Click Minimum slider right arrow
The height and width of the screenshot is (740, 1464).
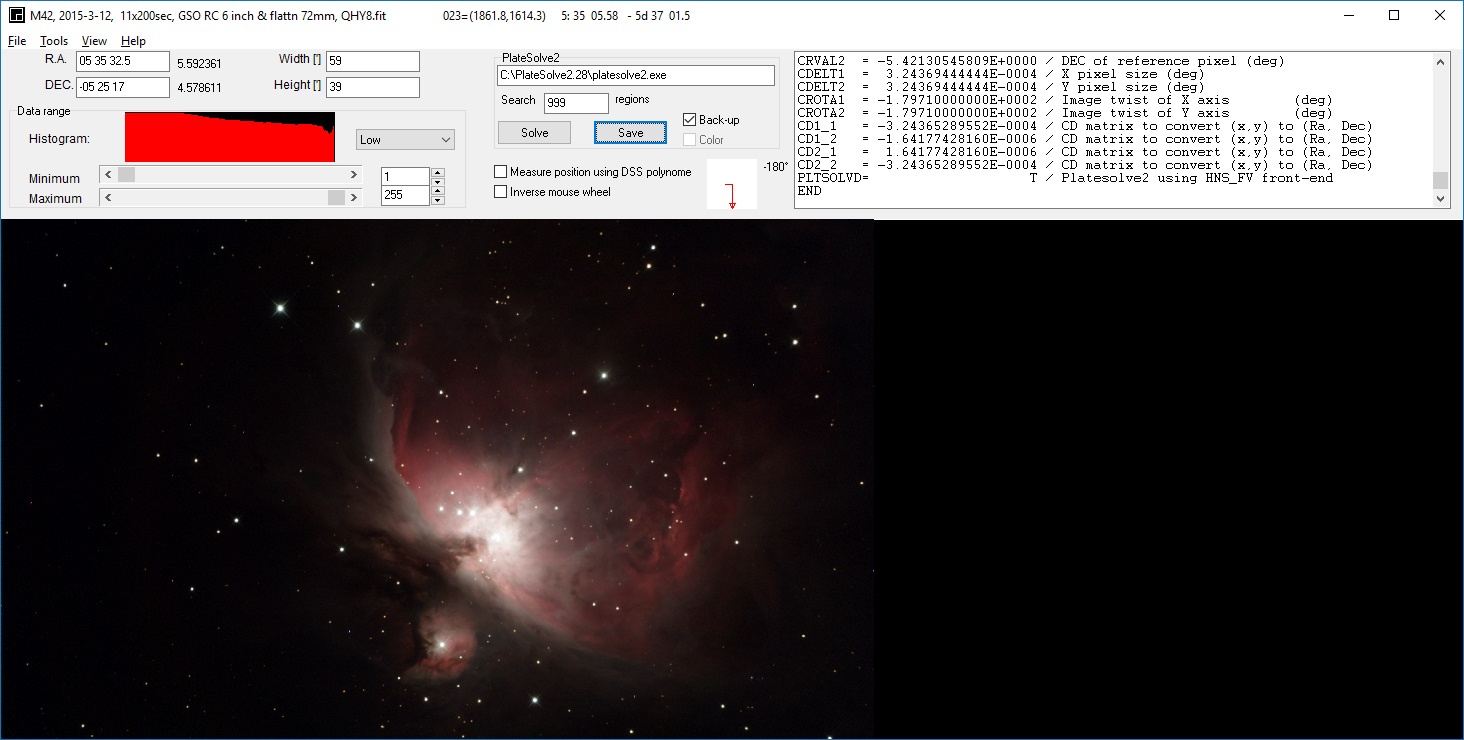click(x=353, y=175)
